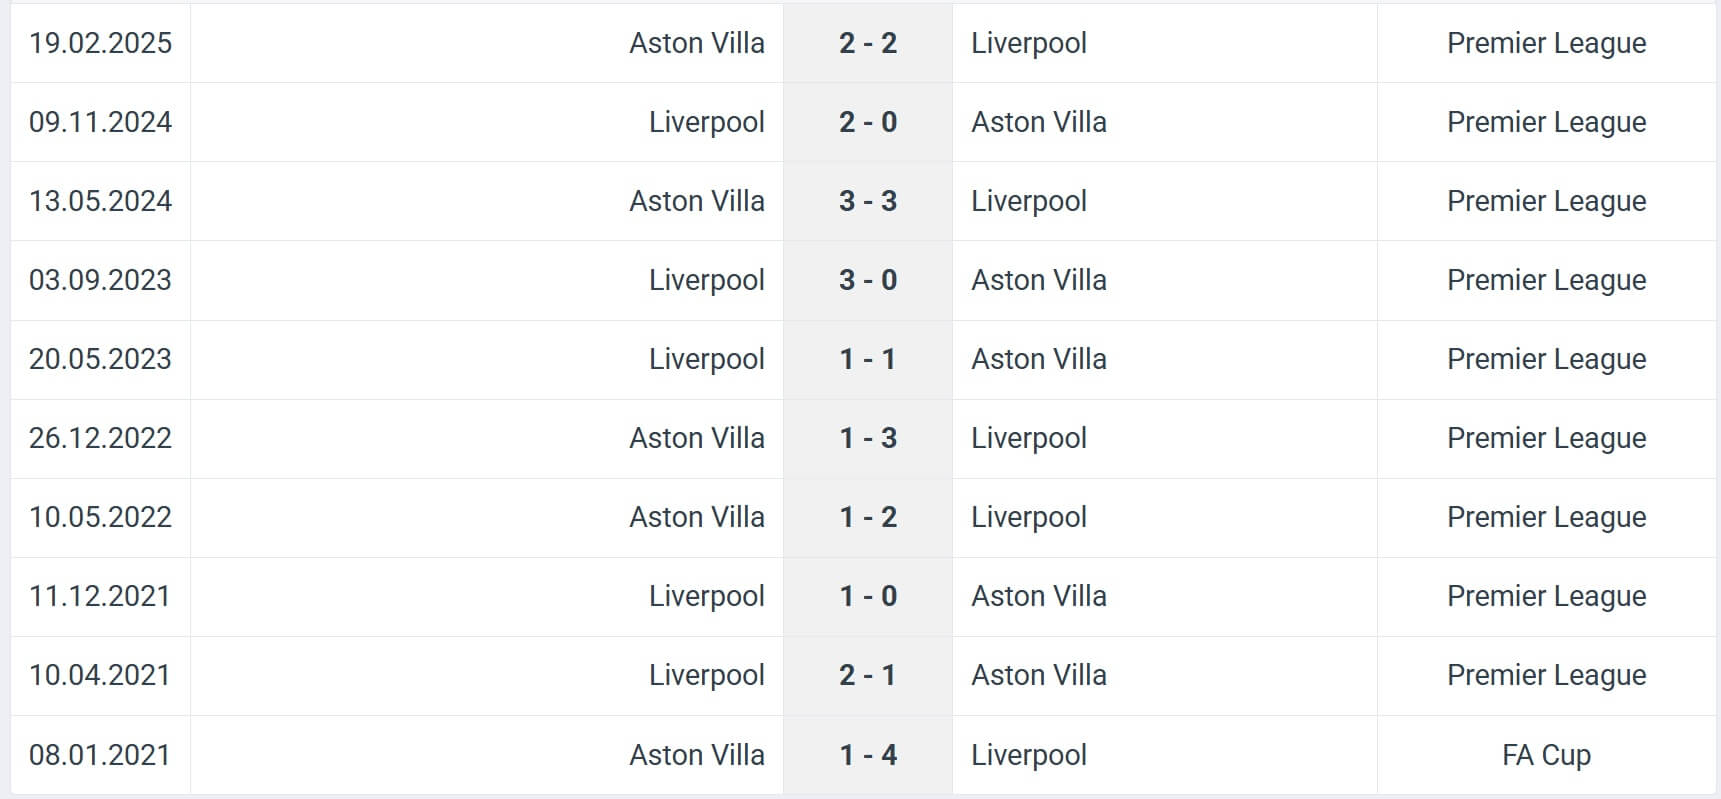1721x799 pixels.
Task: Open the 1 - 0 result from 11.12.2021
Action: [867, 596]
